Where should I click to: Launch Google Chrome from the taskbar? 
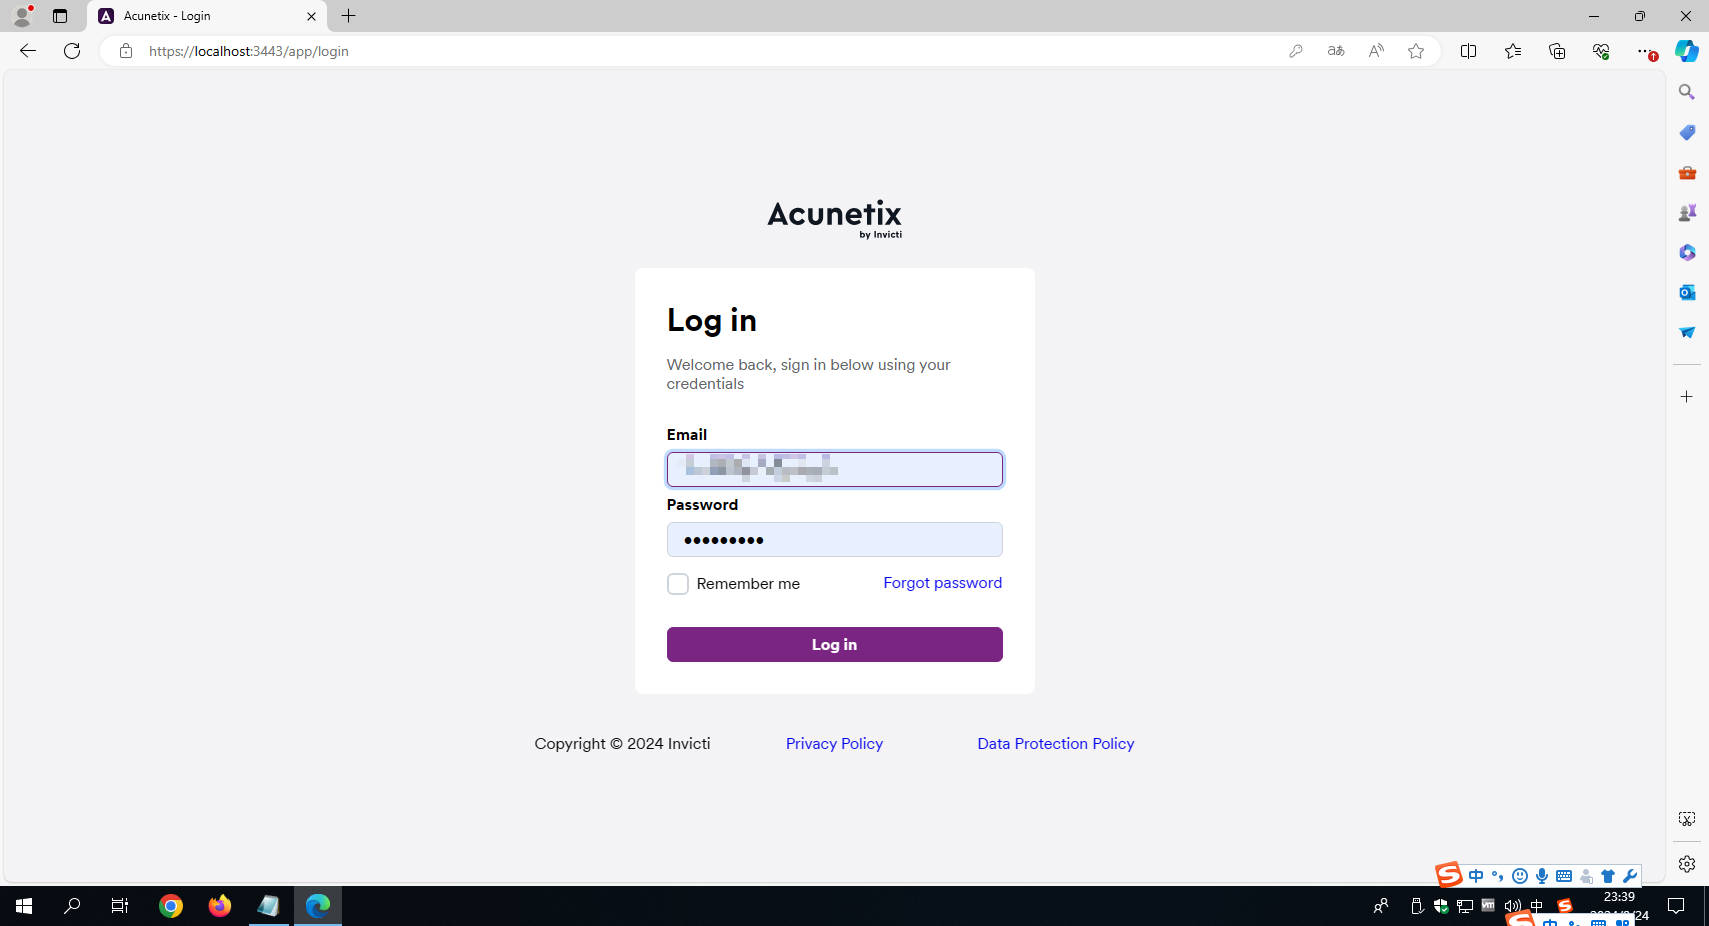[171, 906]
